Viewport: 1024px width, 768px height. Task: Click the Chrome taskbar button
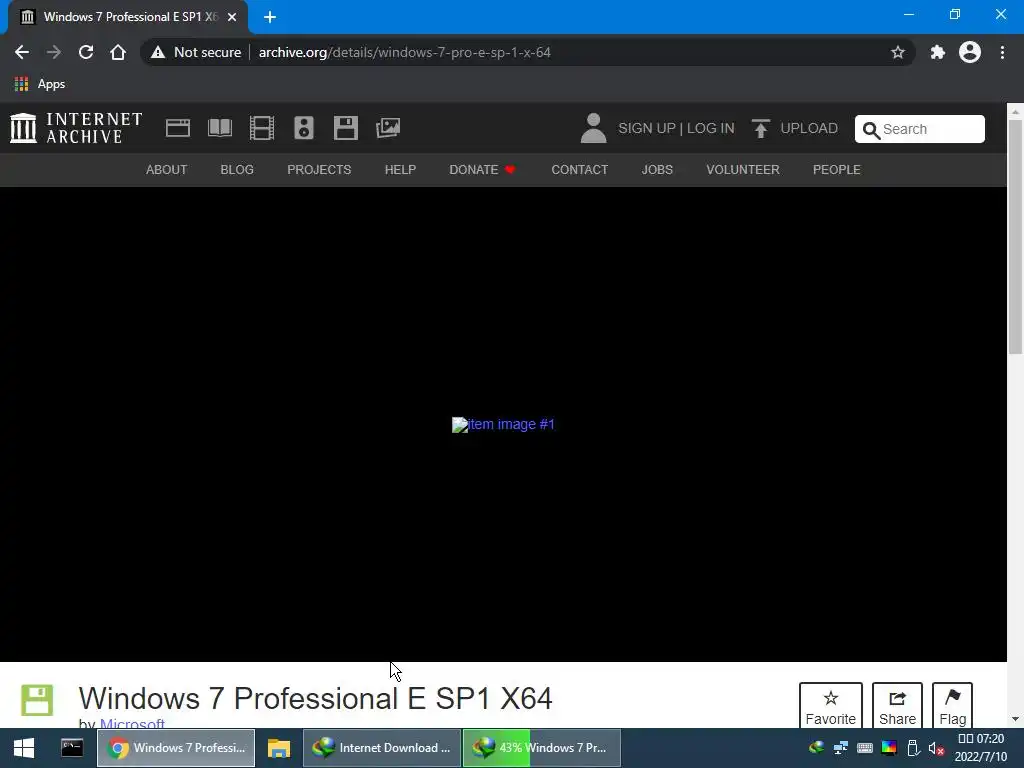(x=176, y=748)
